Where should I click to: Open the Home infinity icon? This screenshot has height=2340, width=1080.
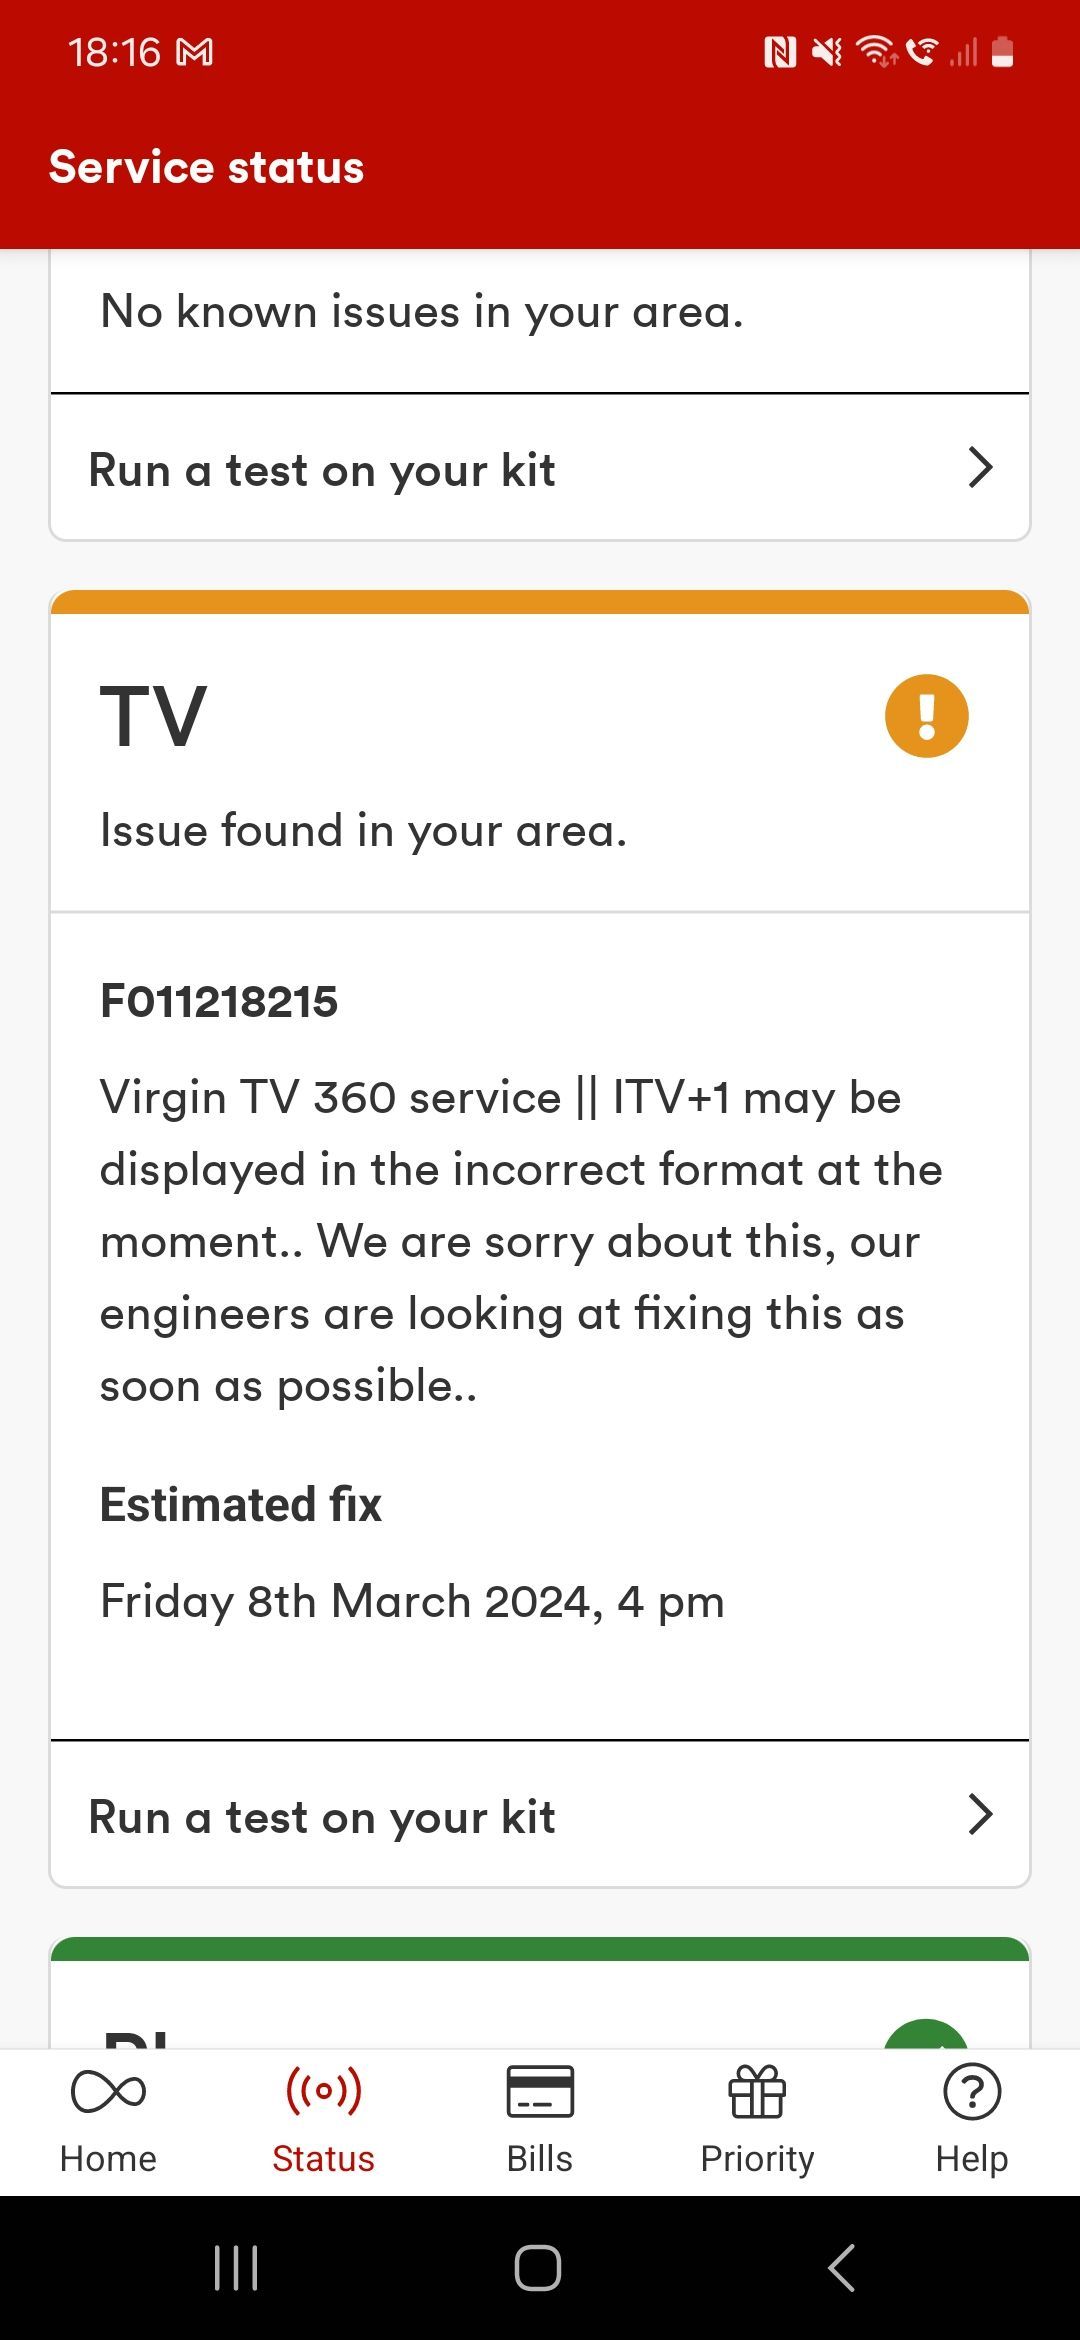108,2091
